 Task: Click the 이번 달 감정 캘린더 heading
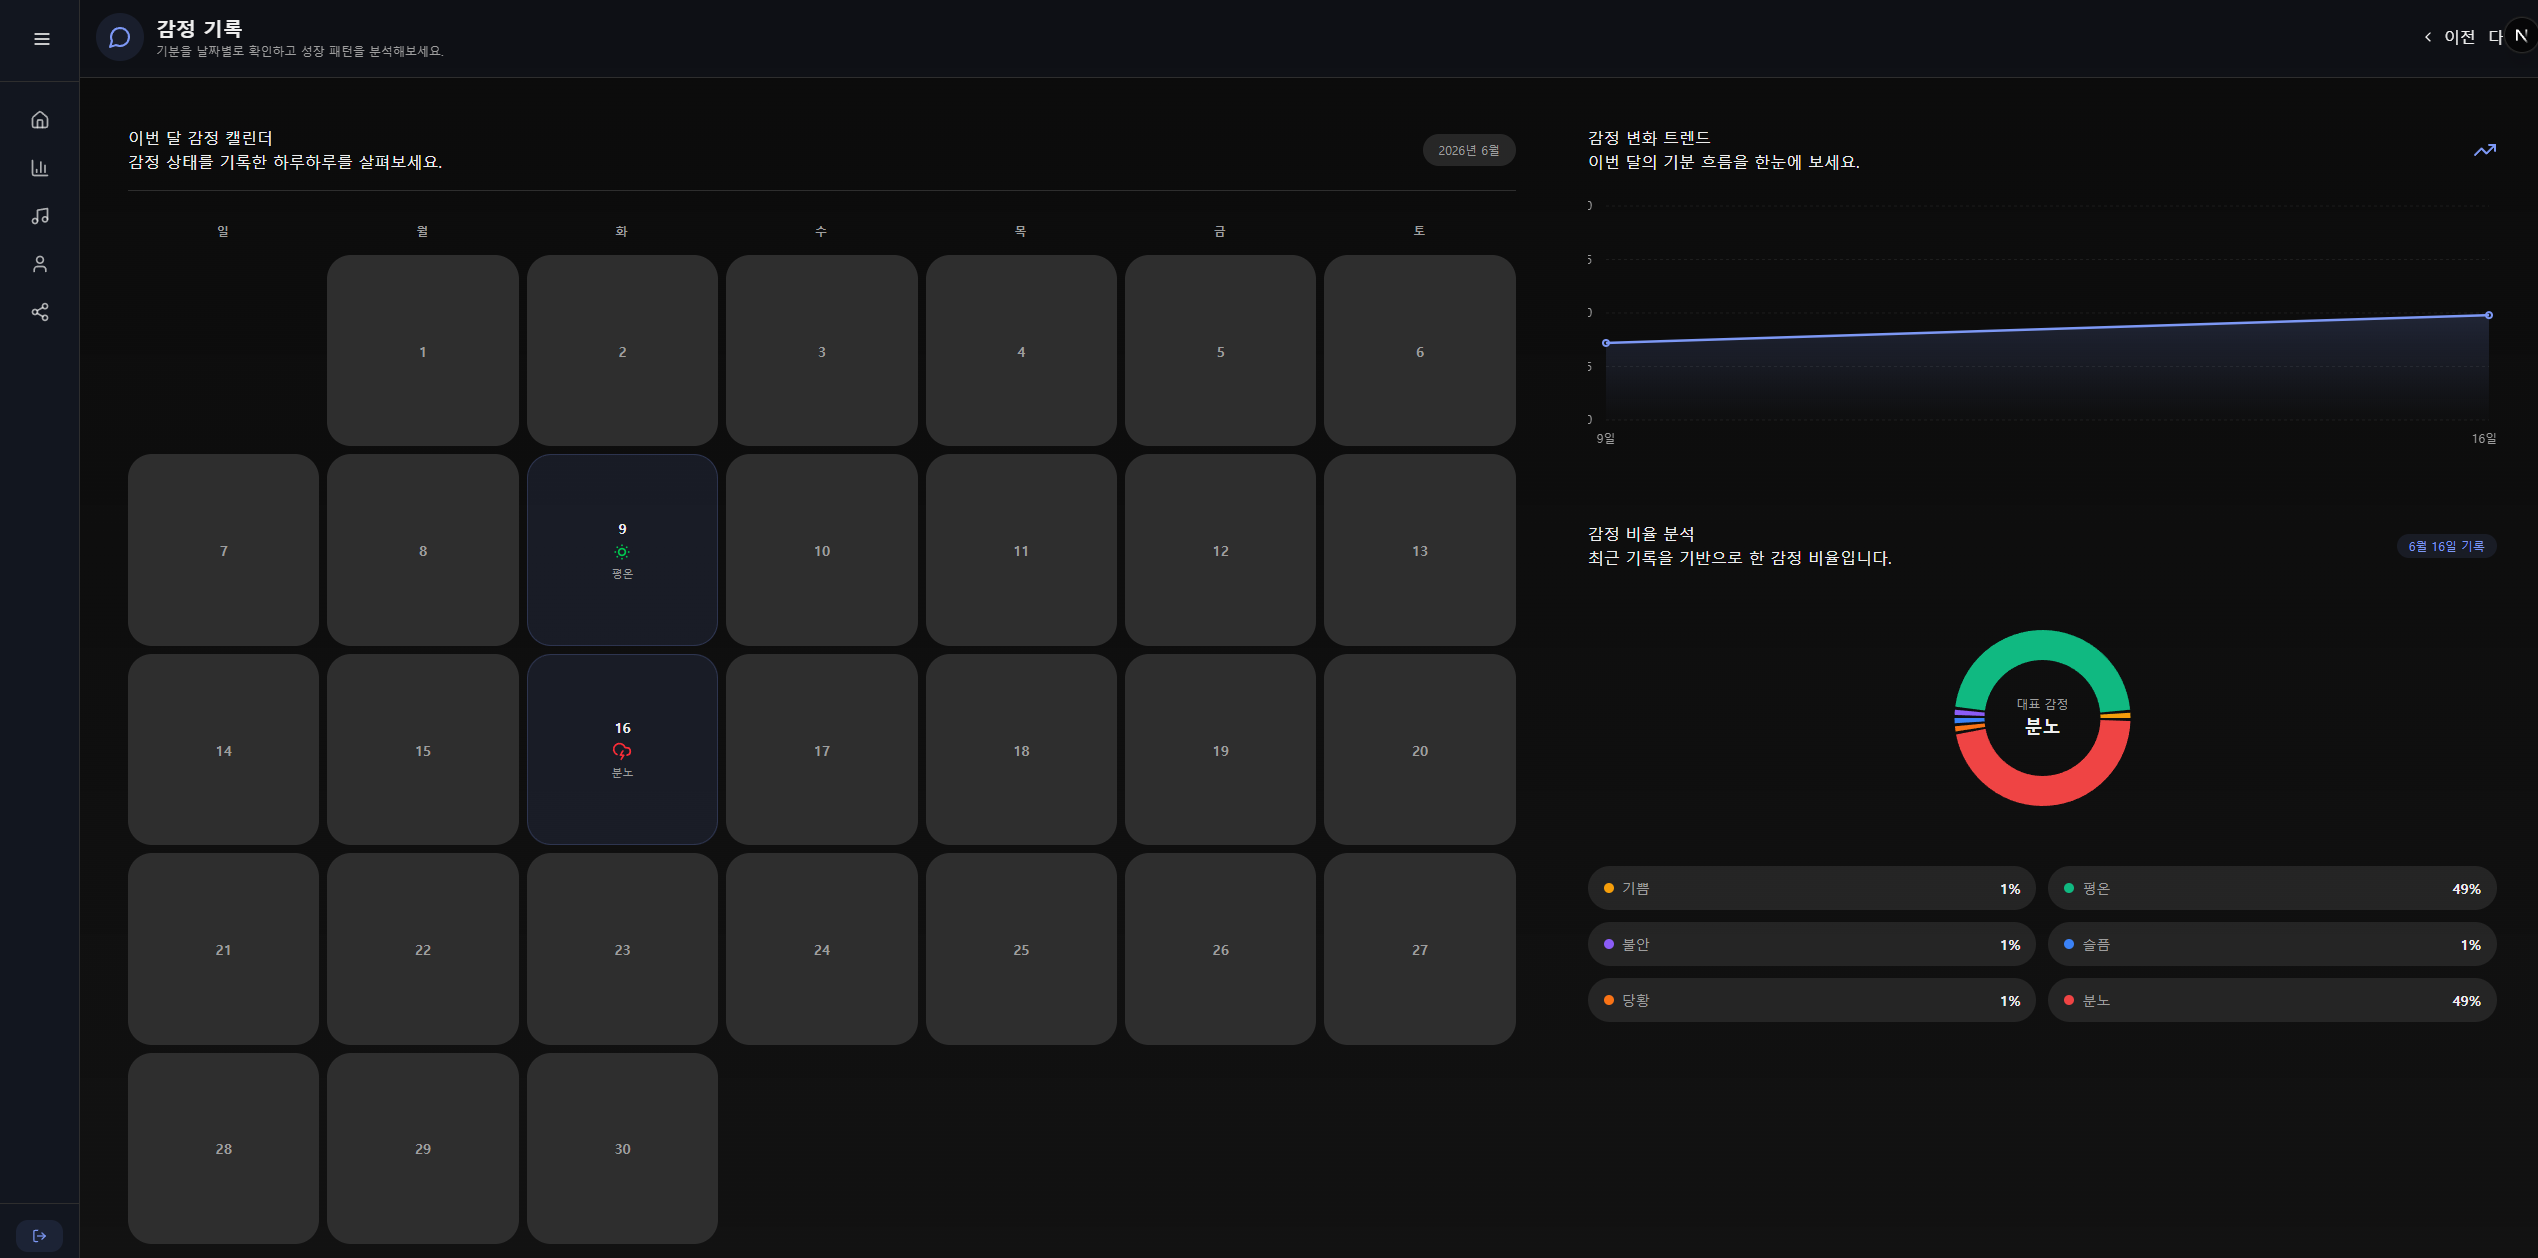click(x=200, y=138)
